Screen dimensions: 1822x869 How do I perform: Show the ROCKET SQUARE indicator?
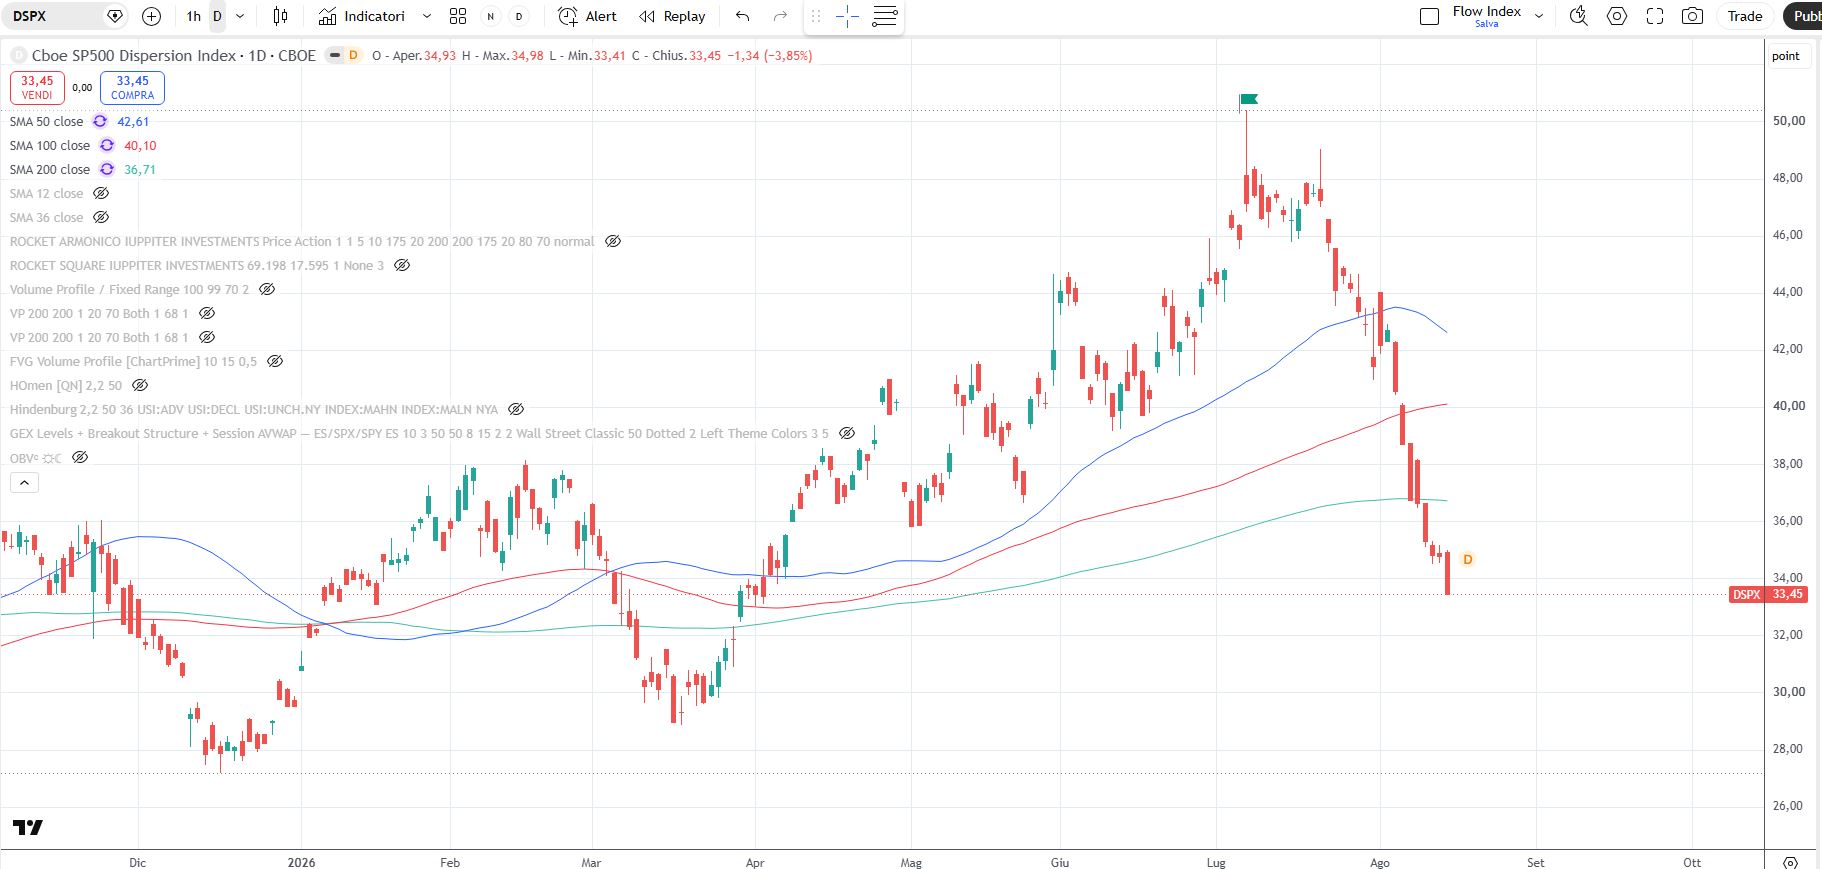pyautogui.click(x=402, y=265)
